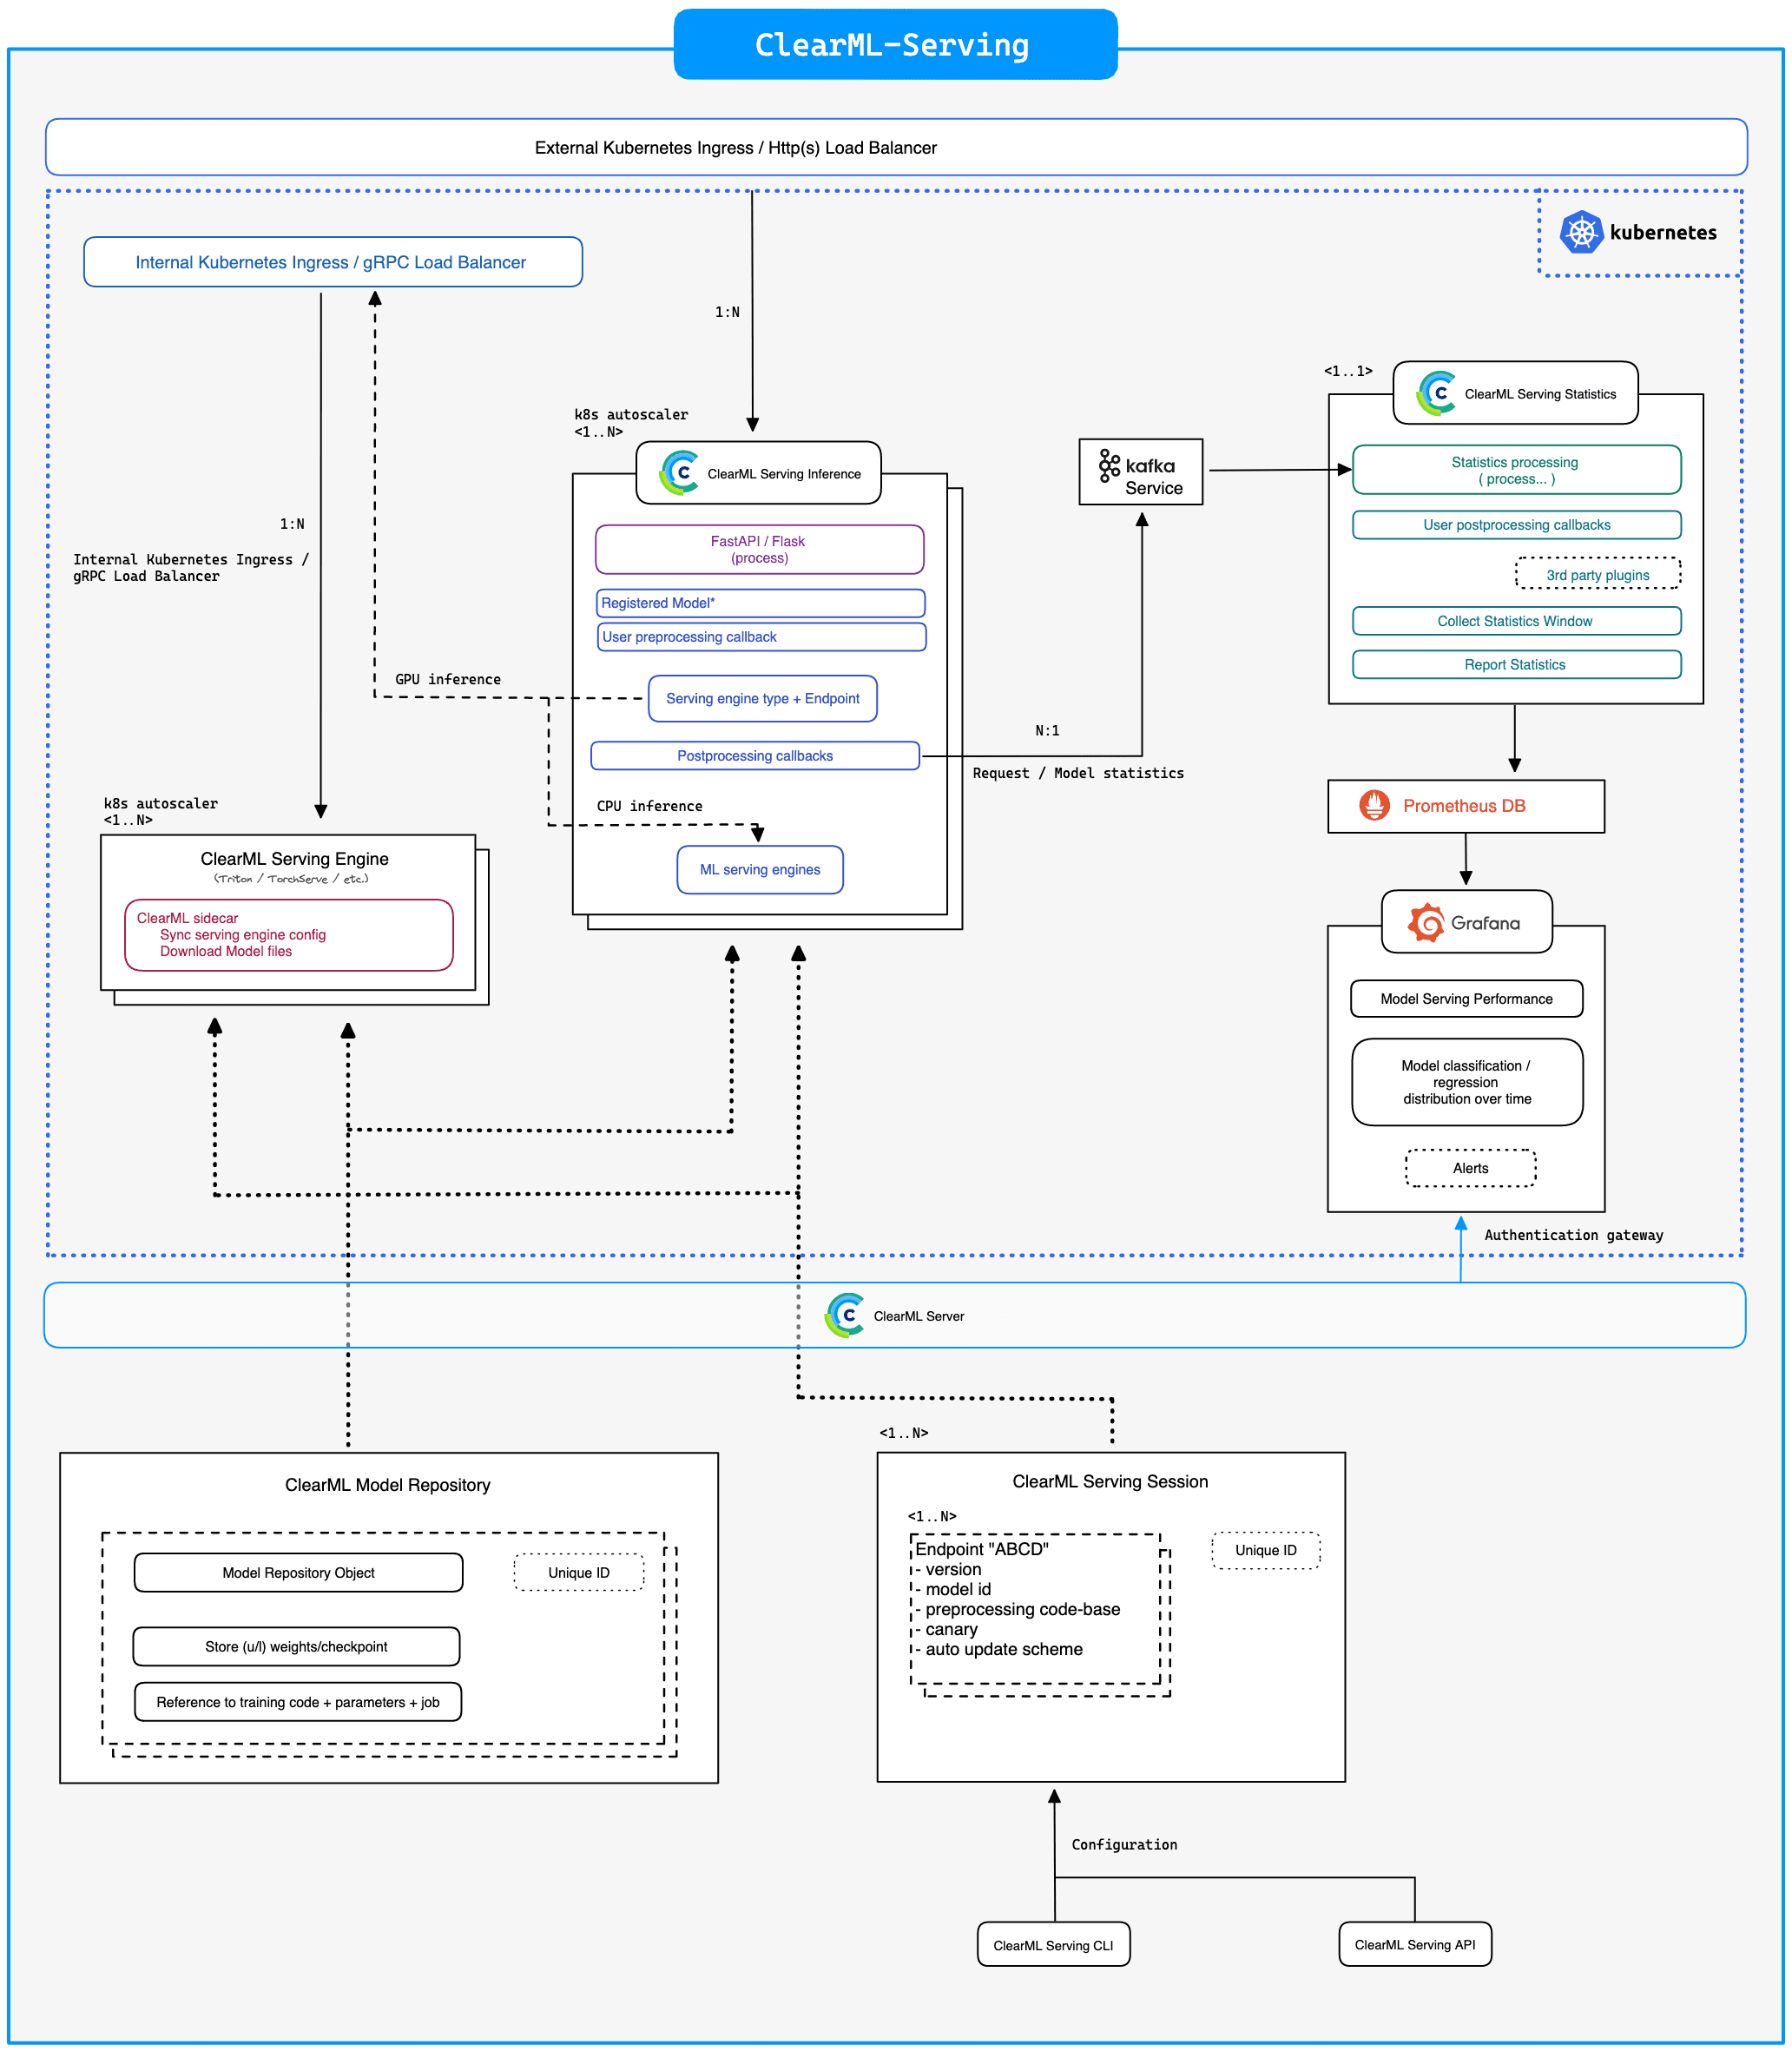This screenshot has width=1792, height=2051.
Task: Expand the 3rd party plugins dotted box
Action: coord(1597,574)
